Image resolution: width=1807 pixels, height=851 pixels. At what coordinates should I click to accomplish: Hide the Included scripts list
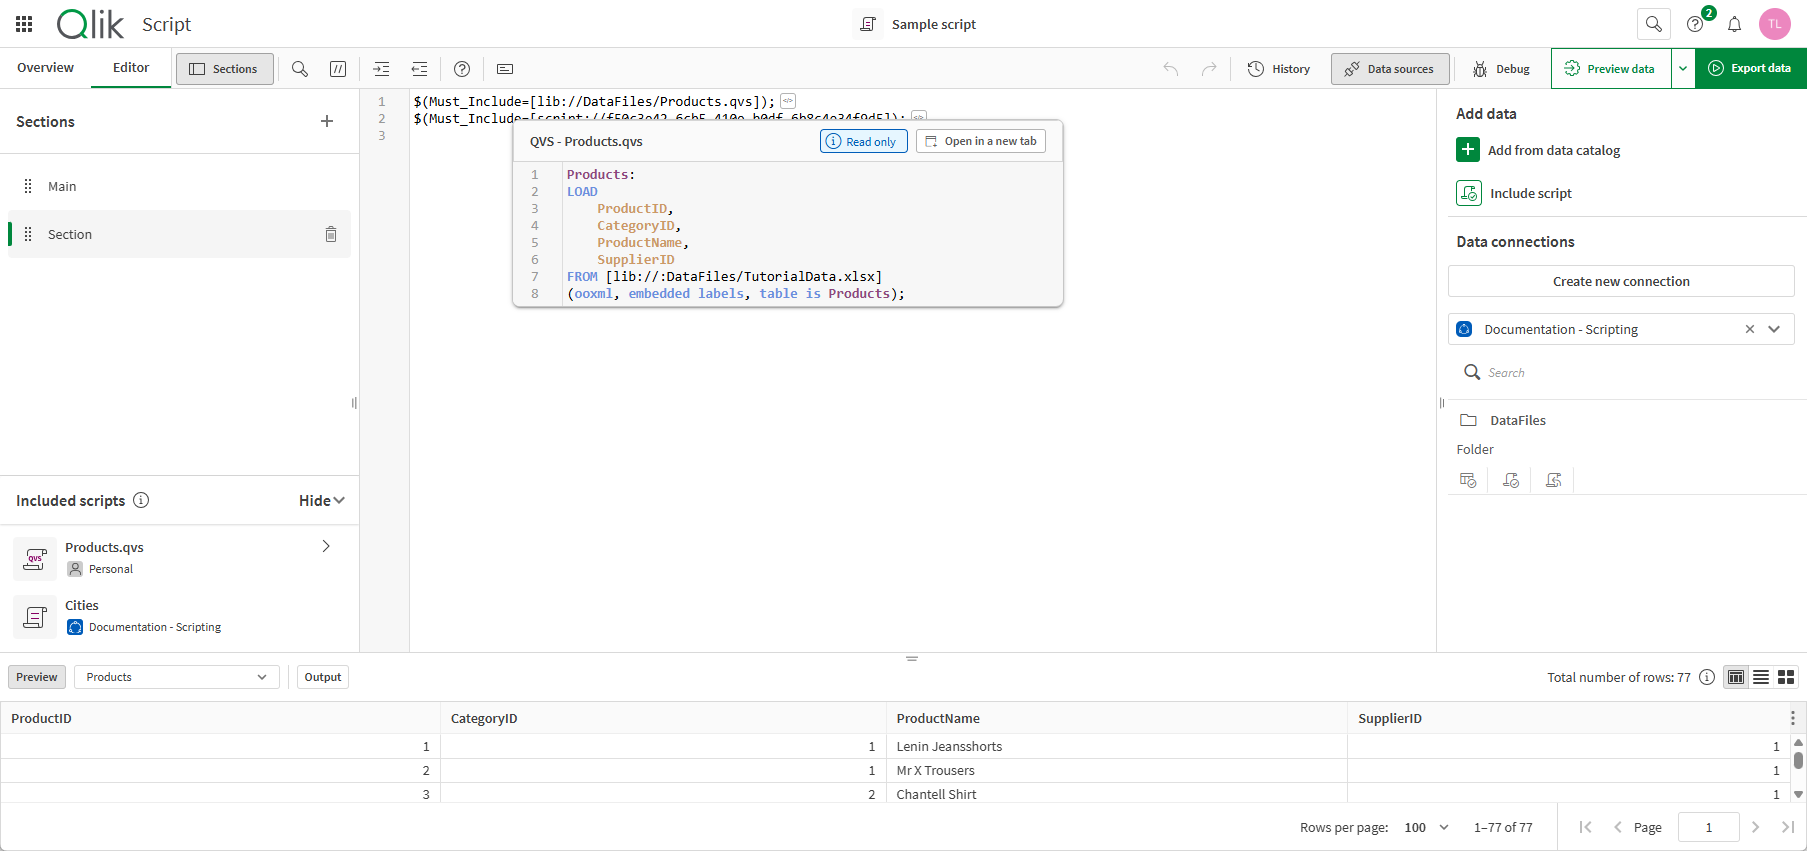pos(321,500)
